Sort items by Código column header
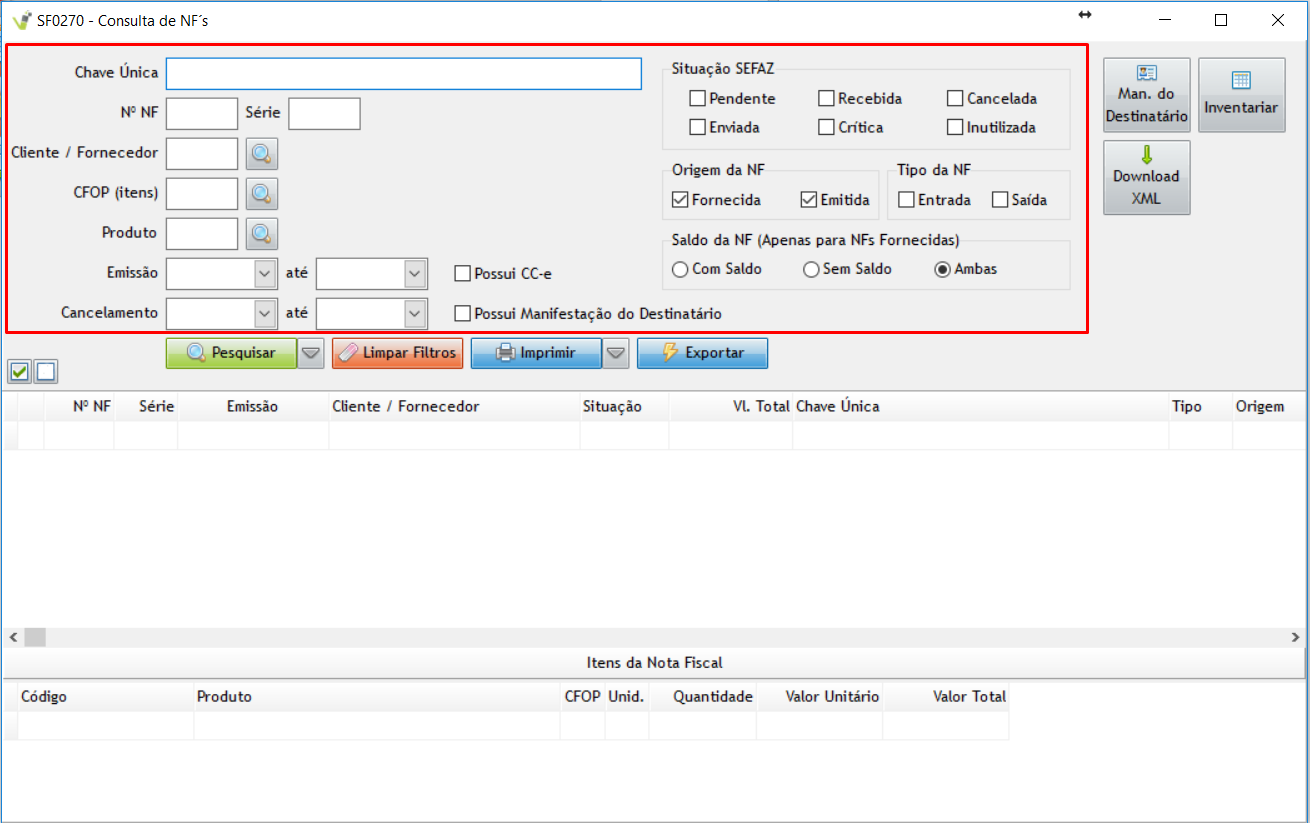 (106, 697)
